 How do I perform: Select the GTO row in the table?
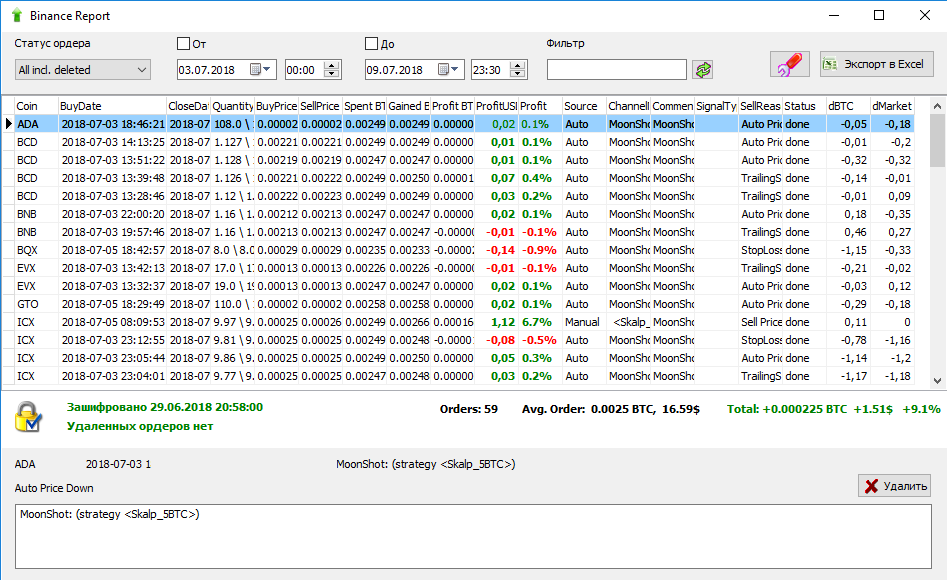tap(464, 304)
